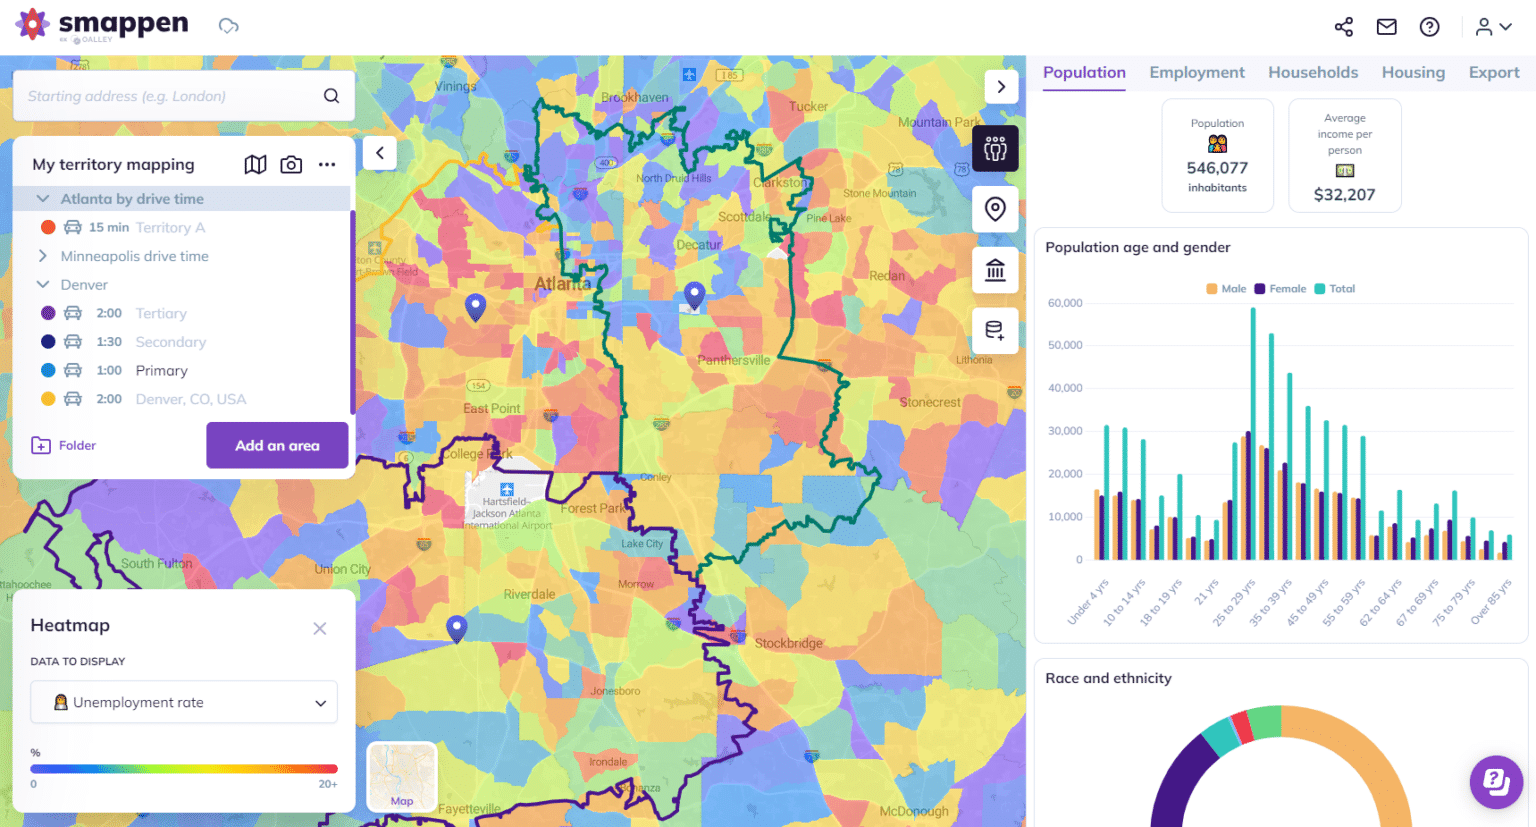Click the help question mark icon

coord(1429,27)
